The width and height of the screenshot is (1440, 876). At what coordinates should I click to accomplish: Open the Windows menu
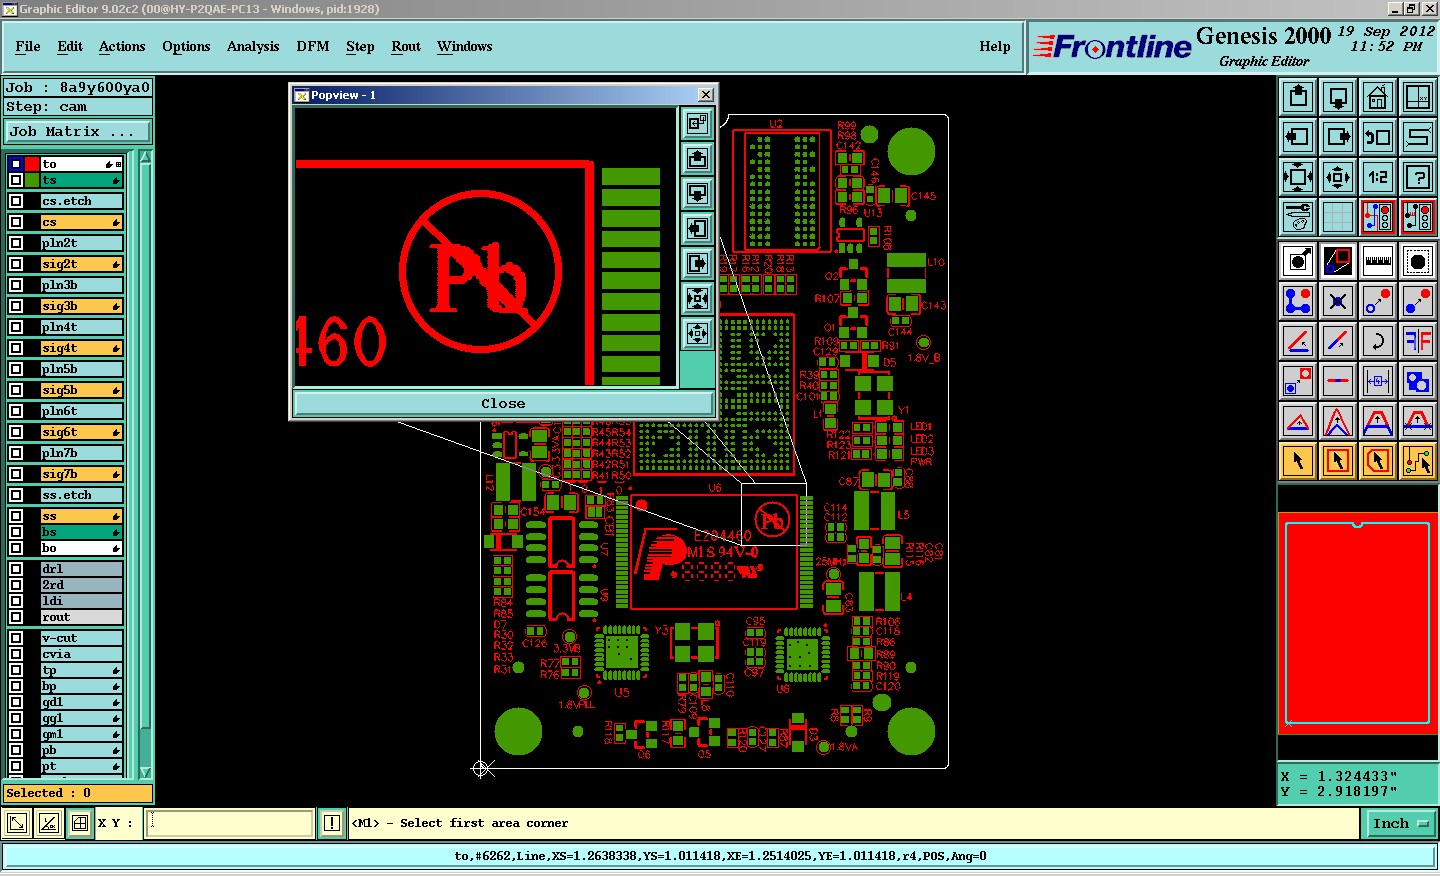pyautogui.click(x=464, y=46)
